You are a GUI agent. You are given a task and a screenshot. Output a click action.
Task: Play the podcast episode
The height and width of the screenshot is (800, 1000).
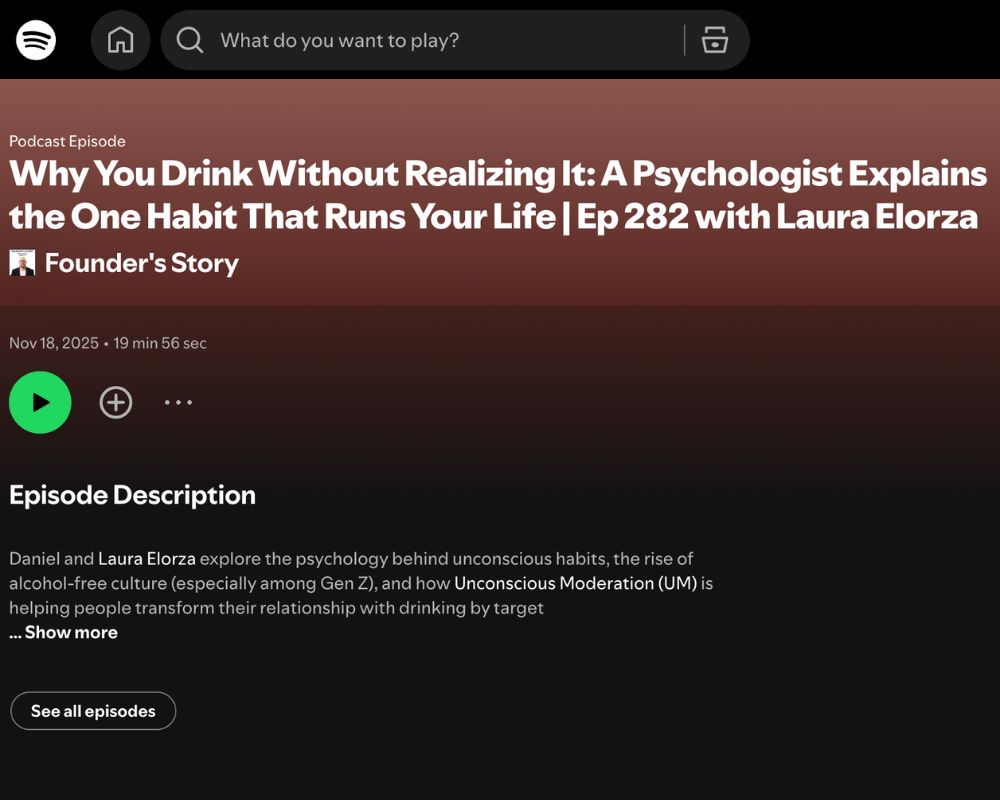[40, 403]
